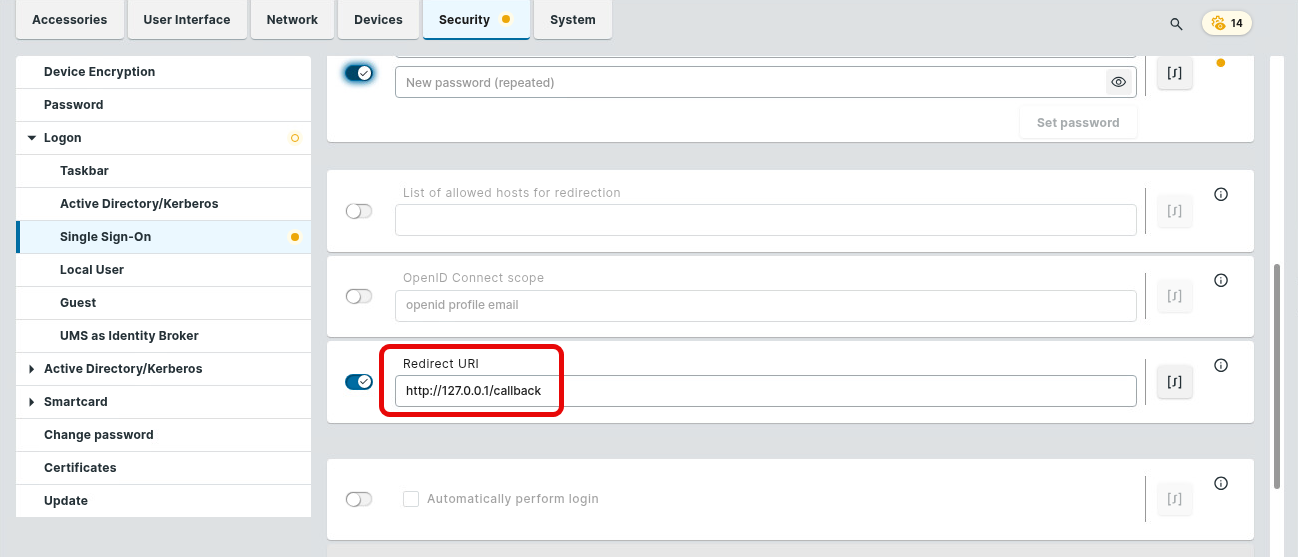Open UMS as Identity Broker page
1298x557 pixels.
pyautogui.click(x=129, y=336)
